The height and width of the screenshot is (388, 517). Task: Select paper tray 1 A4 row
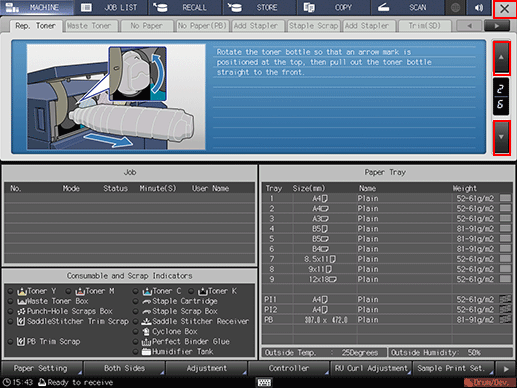387,199
